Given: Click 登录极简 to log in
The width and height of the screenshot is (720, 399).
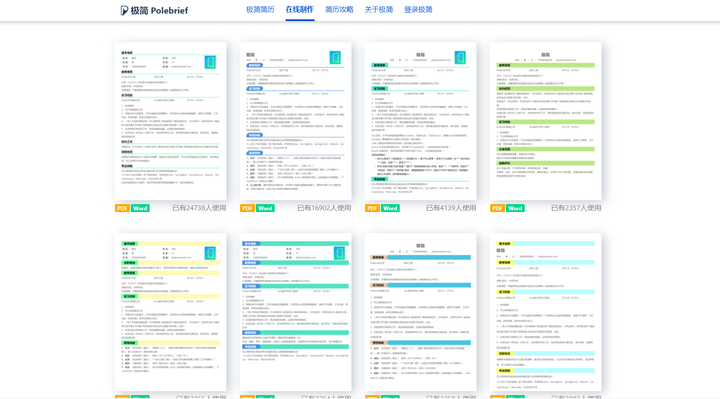Looking at the screenshot, I should pos(418,10).
